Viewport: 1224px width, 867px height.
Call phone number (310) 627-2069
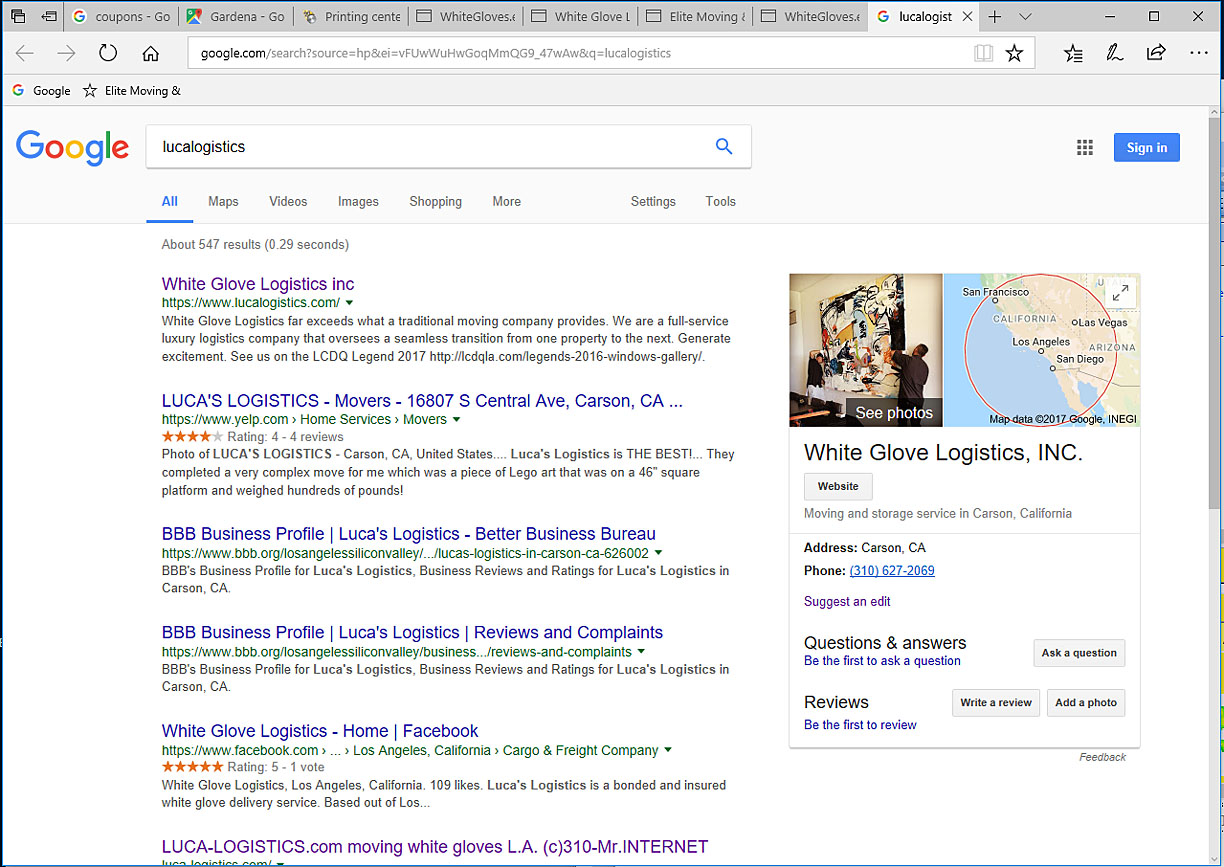[892, 571]
